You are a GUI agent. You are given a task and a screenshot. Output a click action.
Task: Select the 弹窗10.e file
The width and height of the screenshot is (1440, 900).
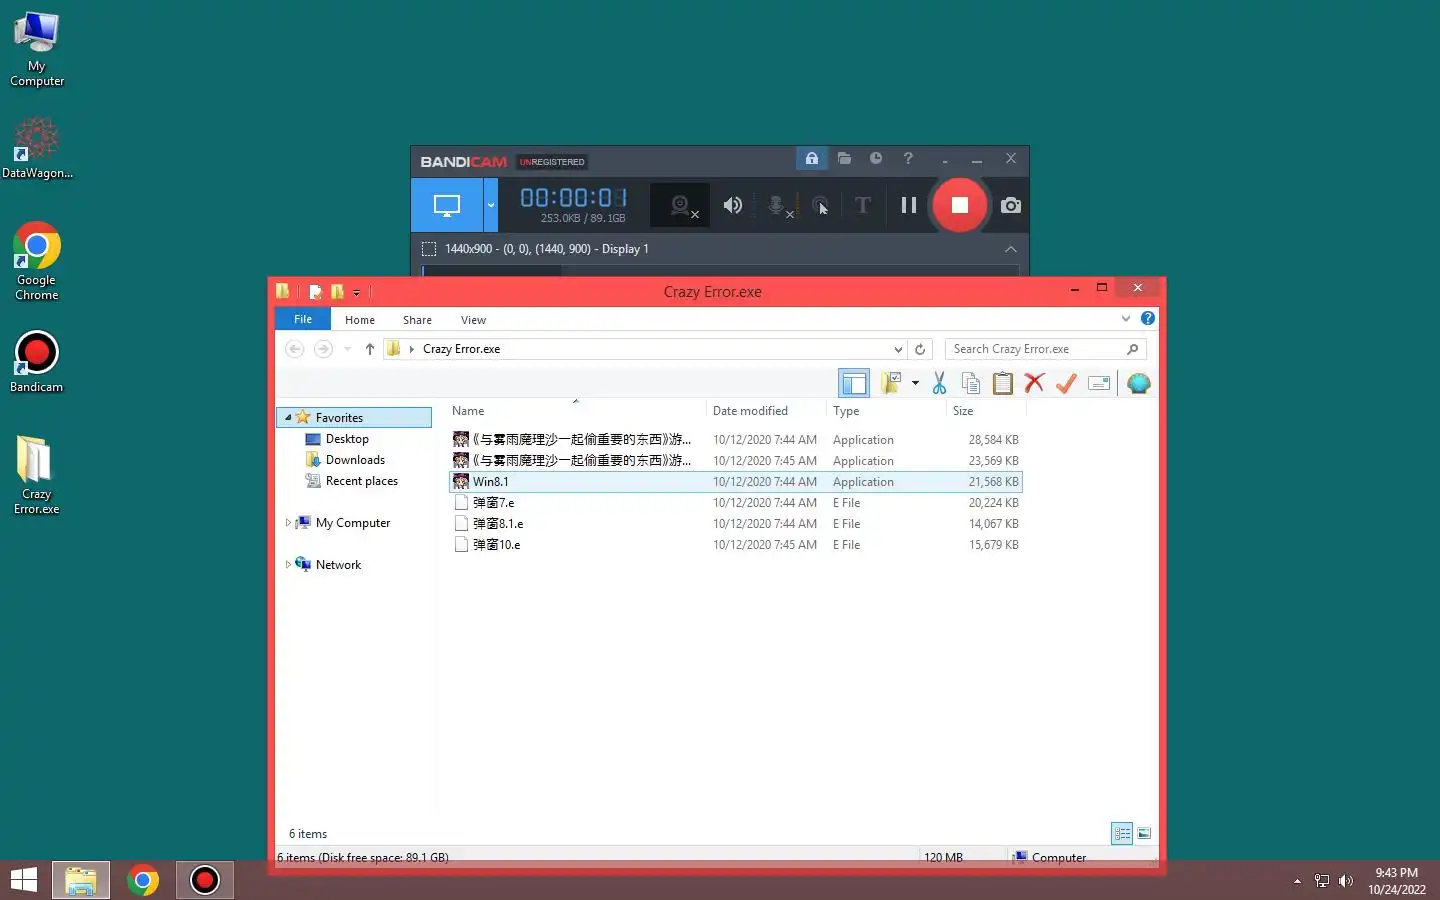pos(736,545)
